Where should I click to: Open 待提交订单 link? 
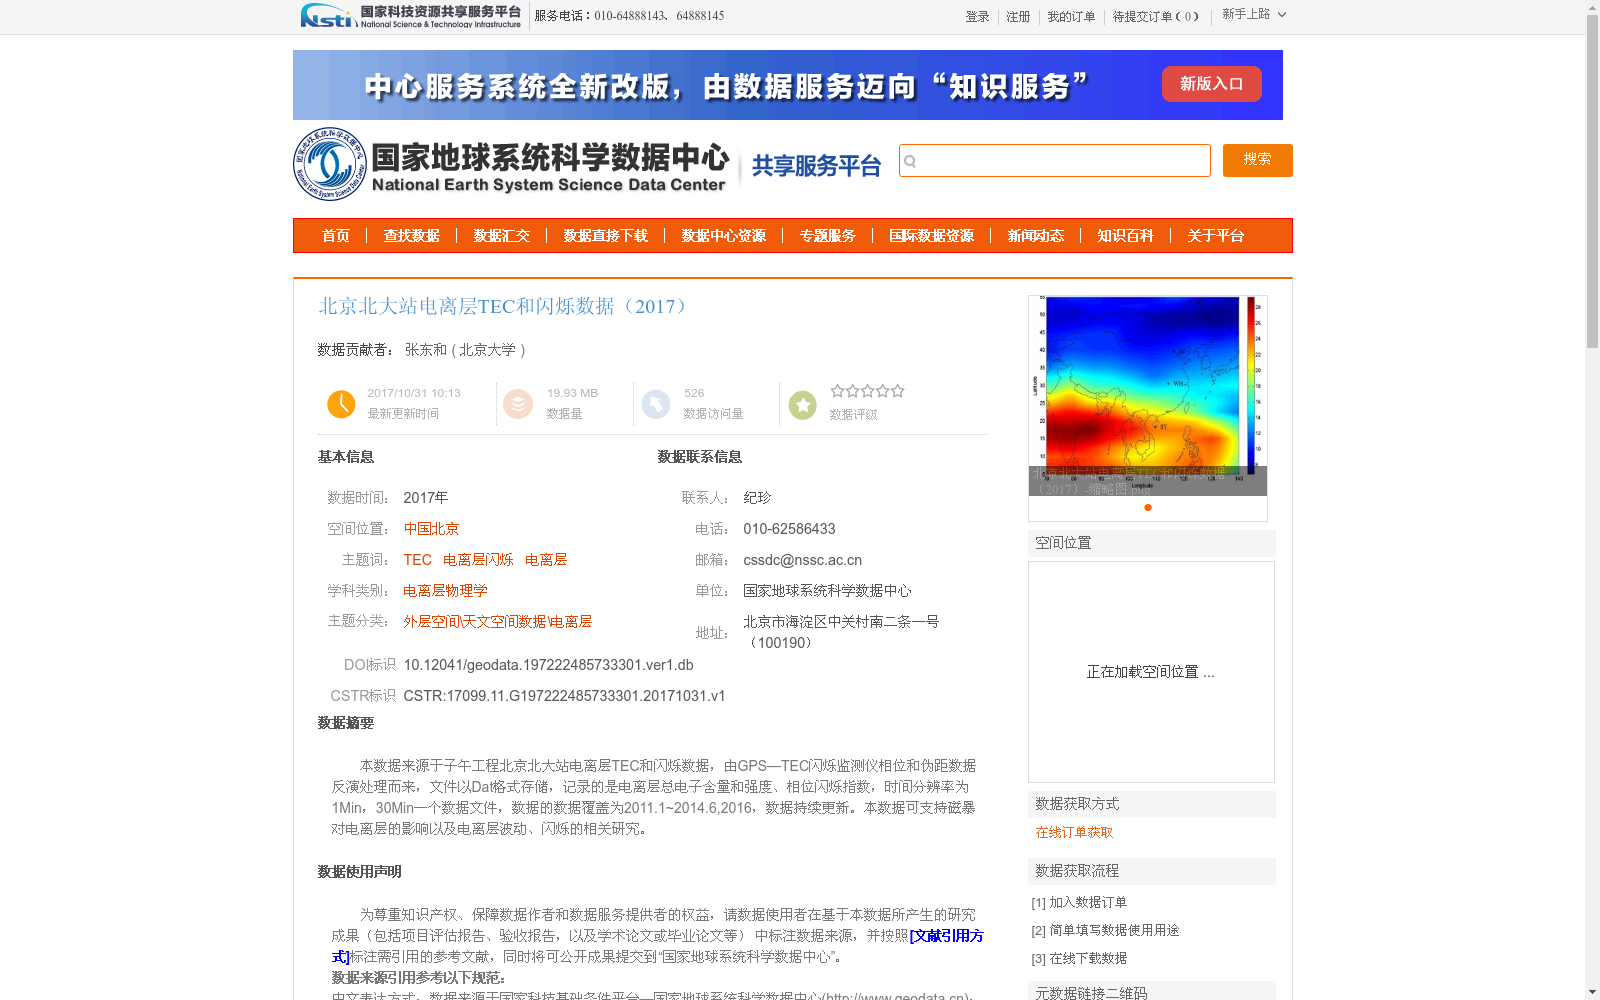1156,17
